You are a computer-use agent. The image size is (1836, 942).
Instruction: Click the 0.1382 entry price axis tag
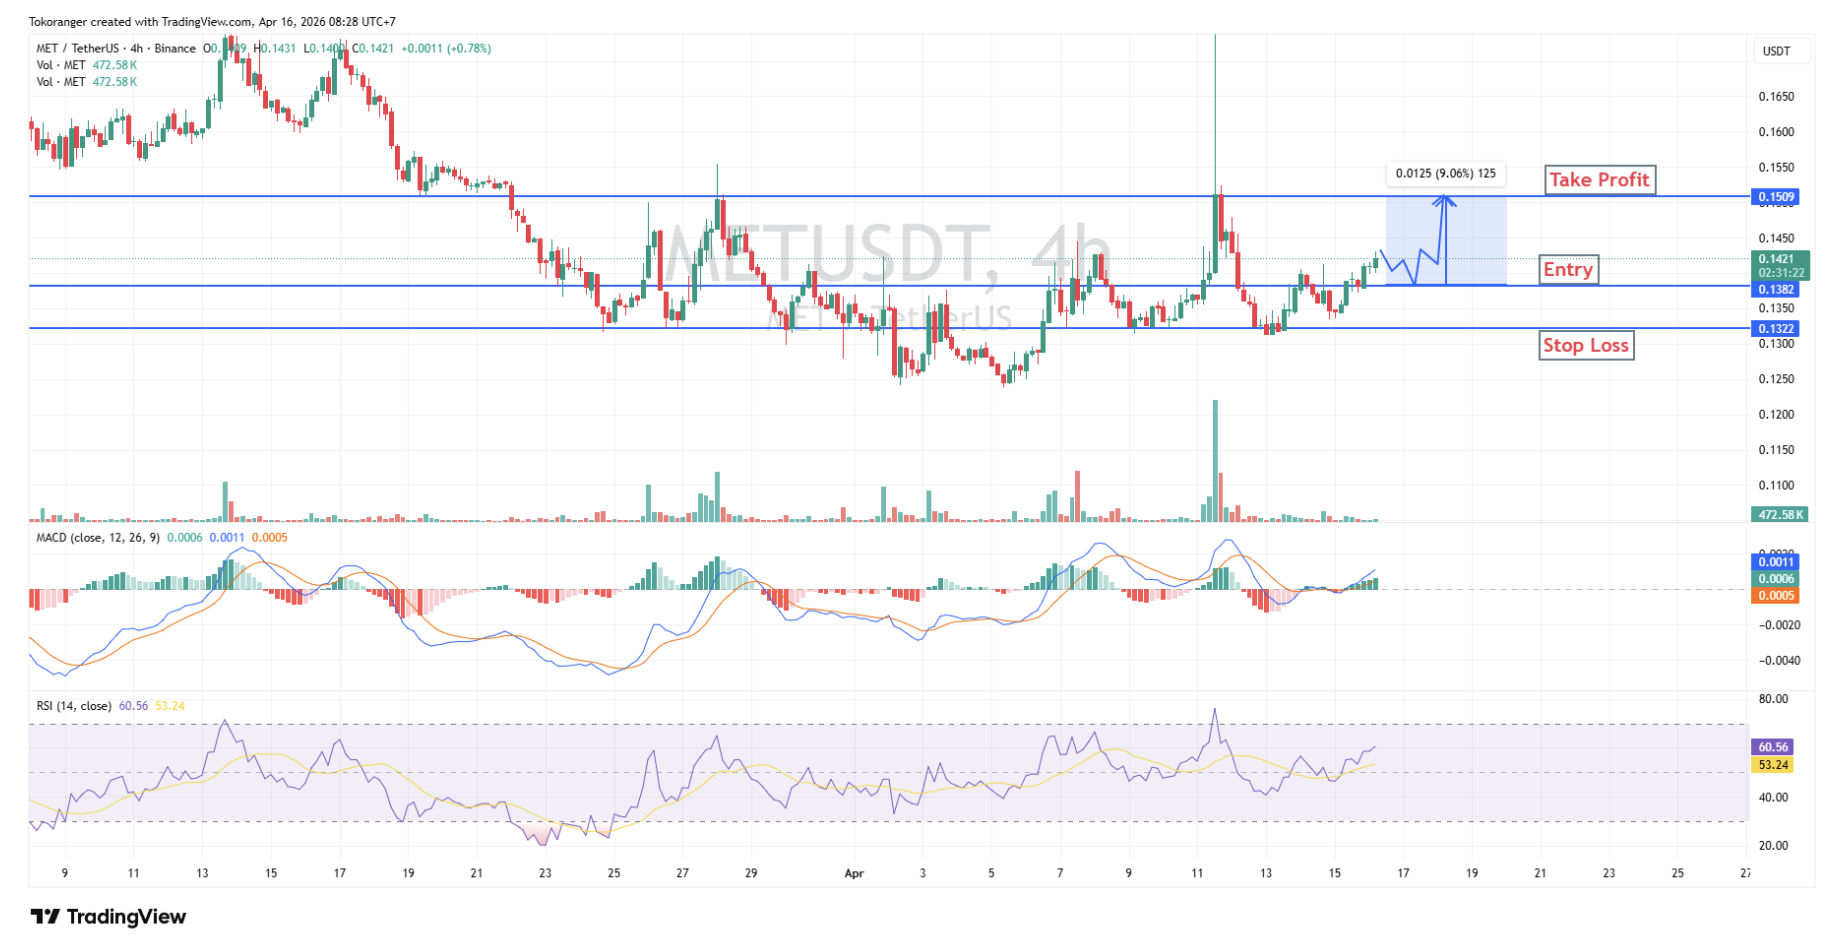click(1776, 289)
